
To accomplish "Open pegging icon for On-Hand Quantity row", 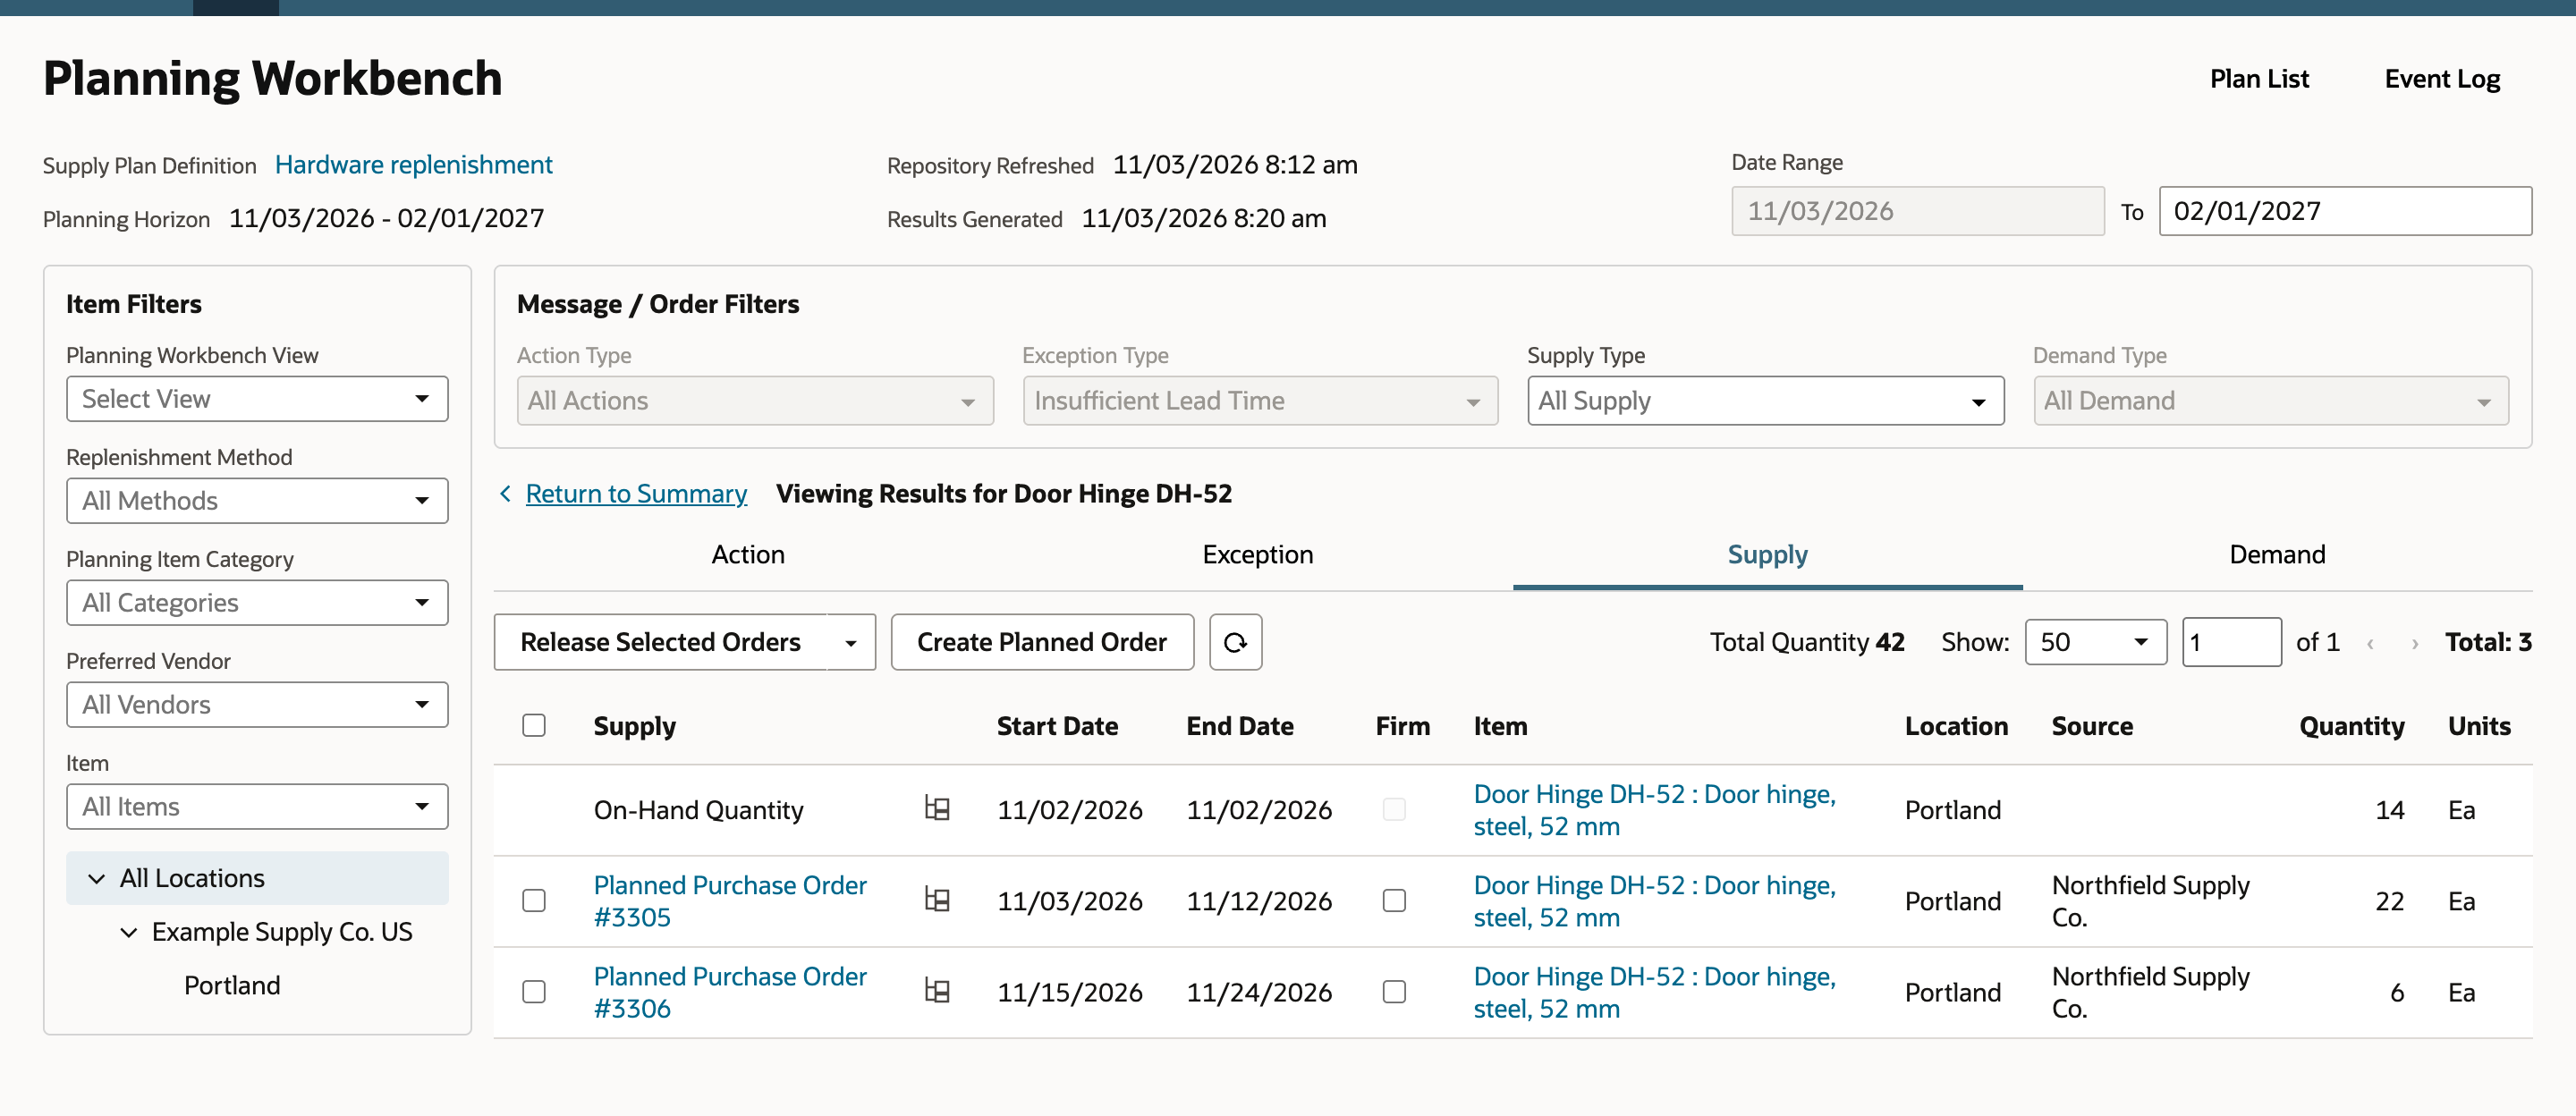I will 937,808.
